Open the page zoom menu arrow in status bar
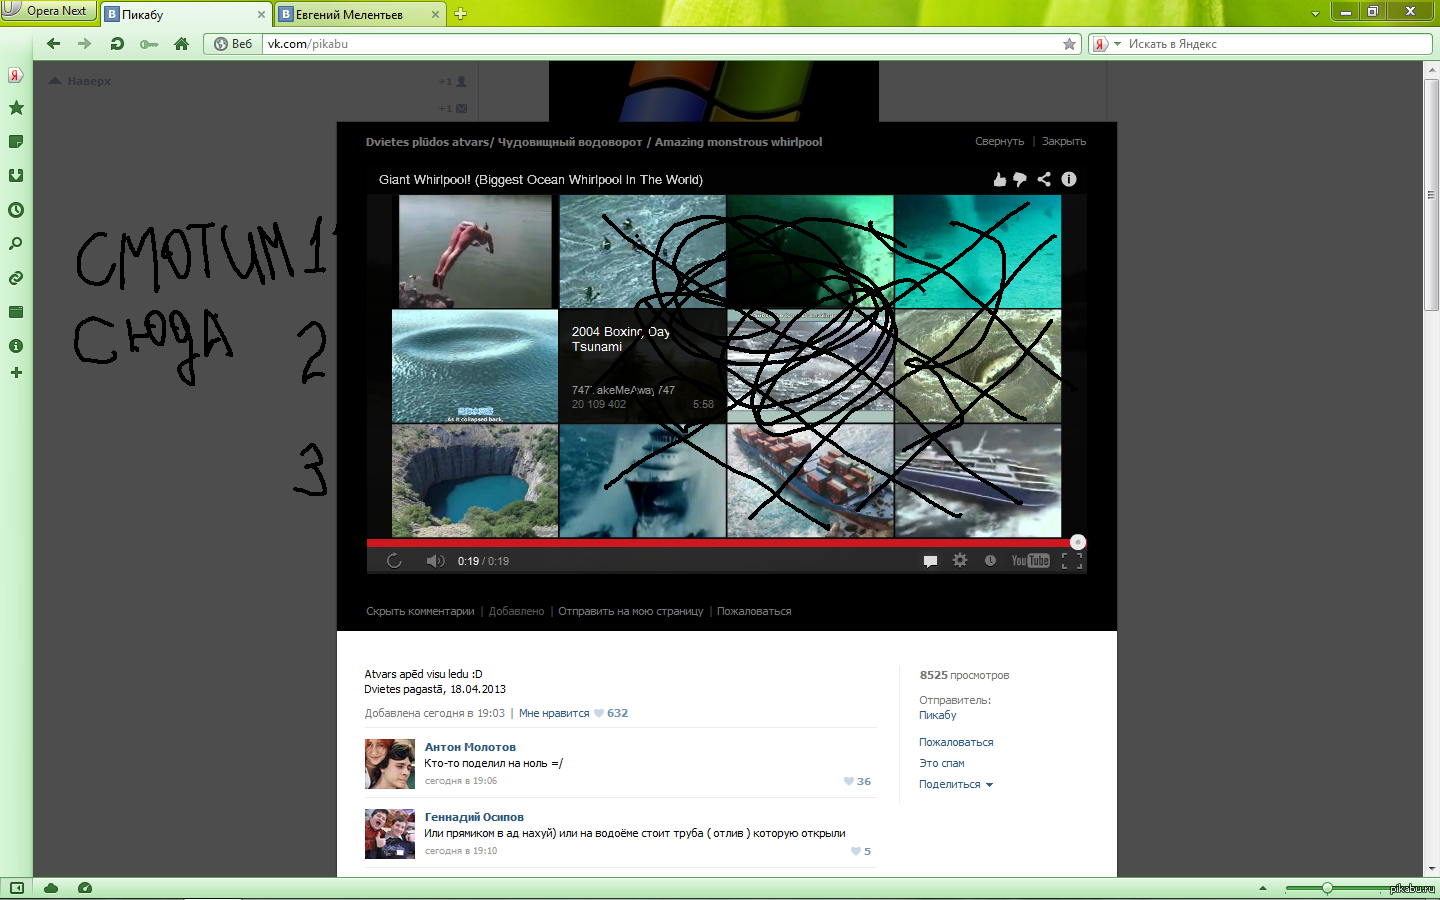The image size is (1440, 900). (1262, 888)
